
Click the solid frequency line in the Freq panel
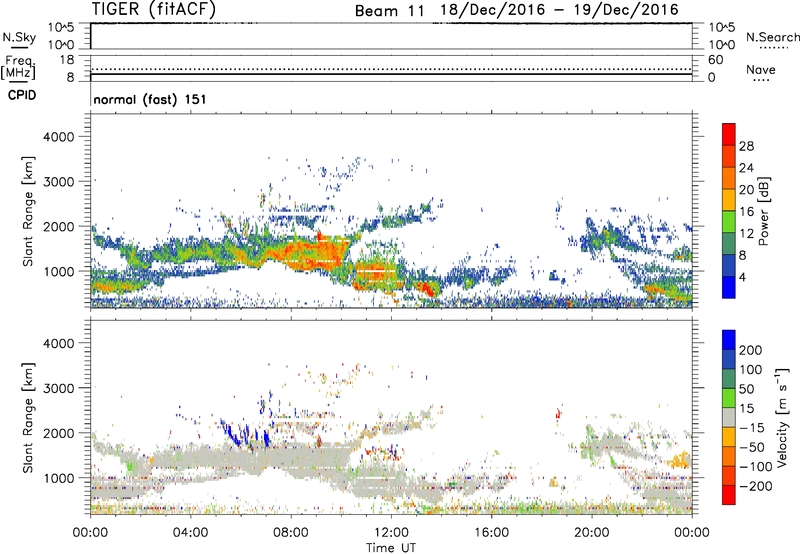click(x=391, y=74)
